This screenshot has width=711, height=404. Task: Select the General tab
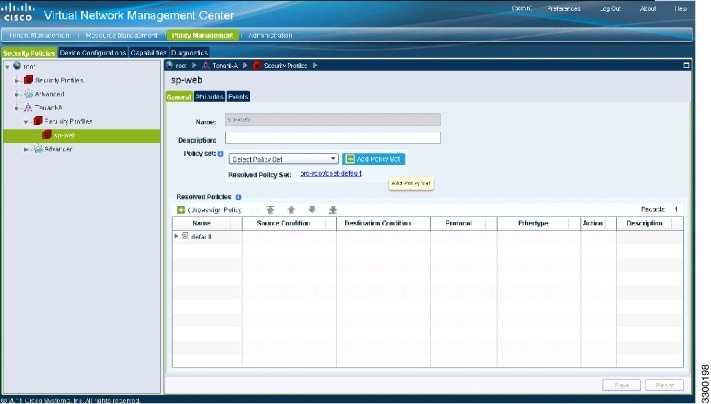[179, 97]
